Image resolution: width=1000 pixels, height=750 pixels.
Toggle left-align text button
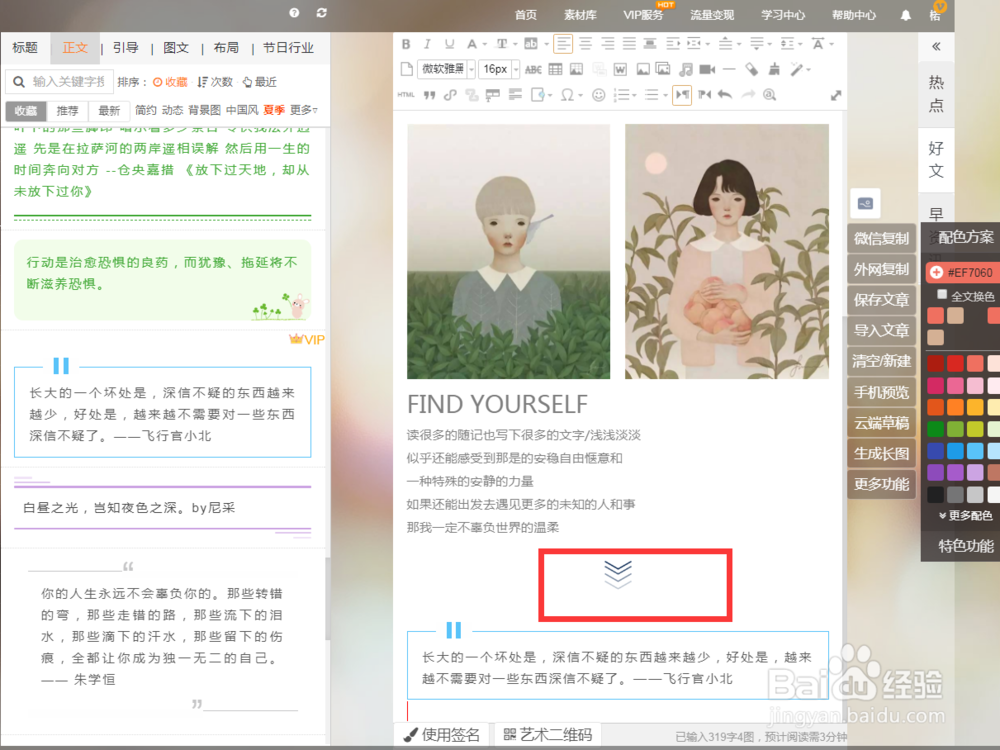coord(563,44)
